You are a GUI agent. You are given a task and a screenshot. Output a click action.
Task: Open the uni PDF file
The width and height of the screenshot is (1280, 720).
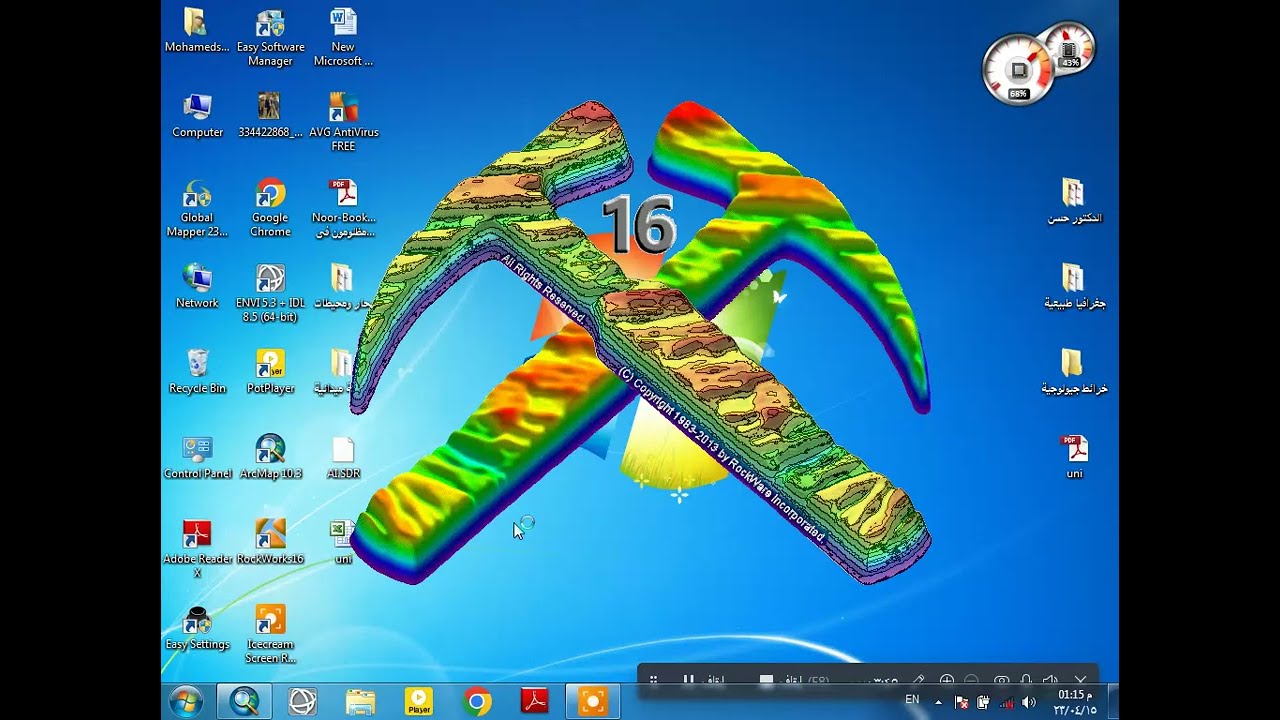[1074, 456]
